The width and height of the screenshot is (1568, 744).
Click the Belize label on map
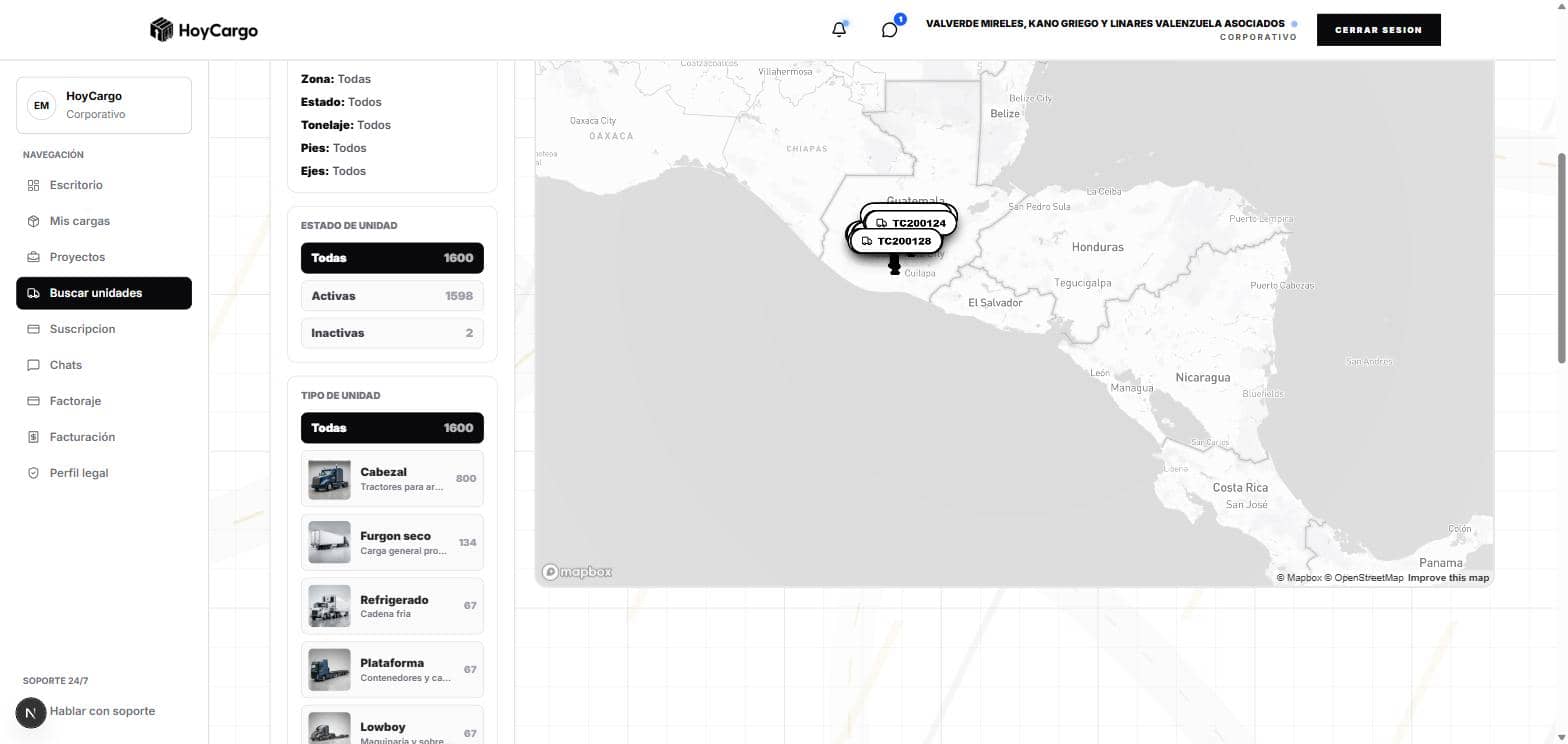[x=1005, y=114]
